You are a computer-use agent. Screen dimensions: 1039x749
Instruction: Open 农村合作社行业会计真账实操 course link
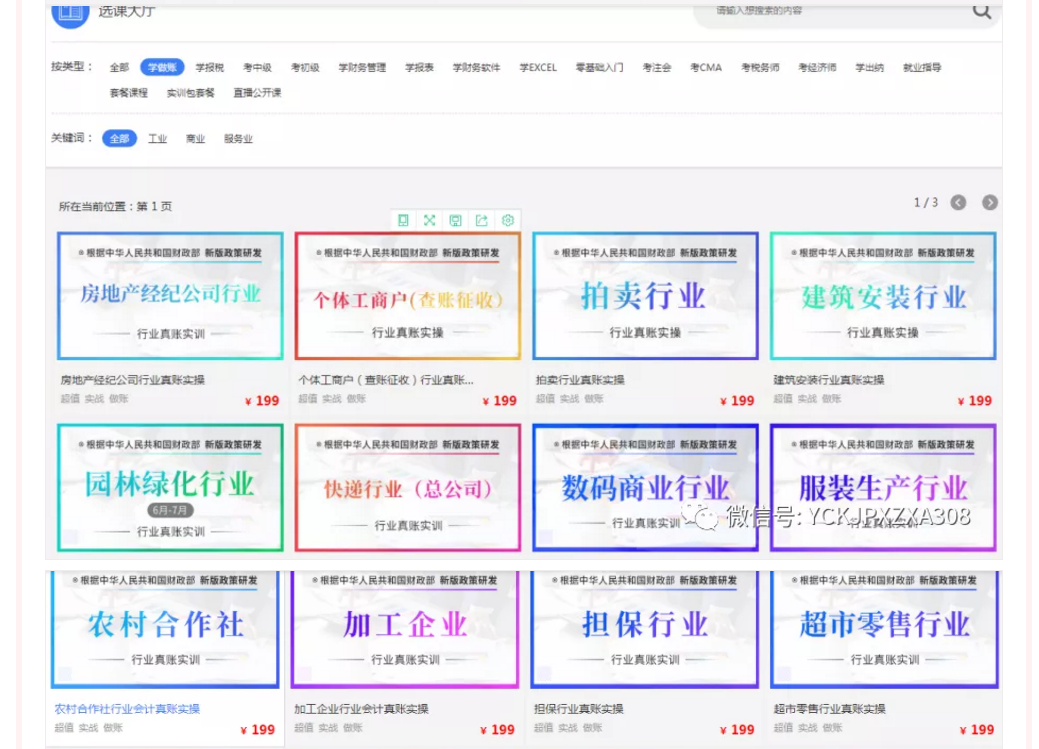point(127,709)
